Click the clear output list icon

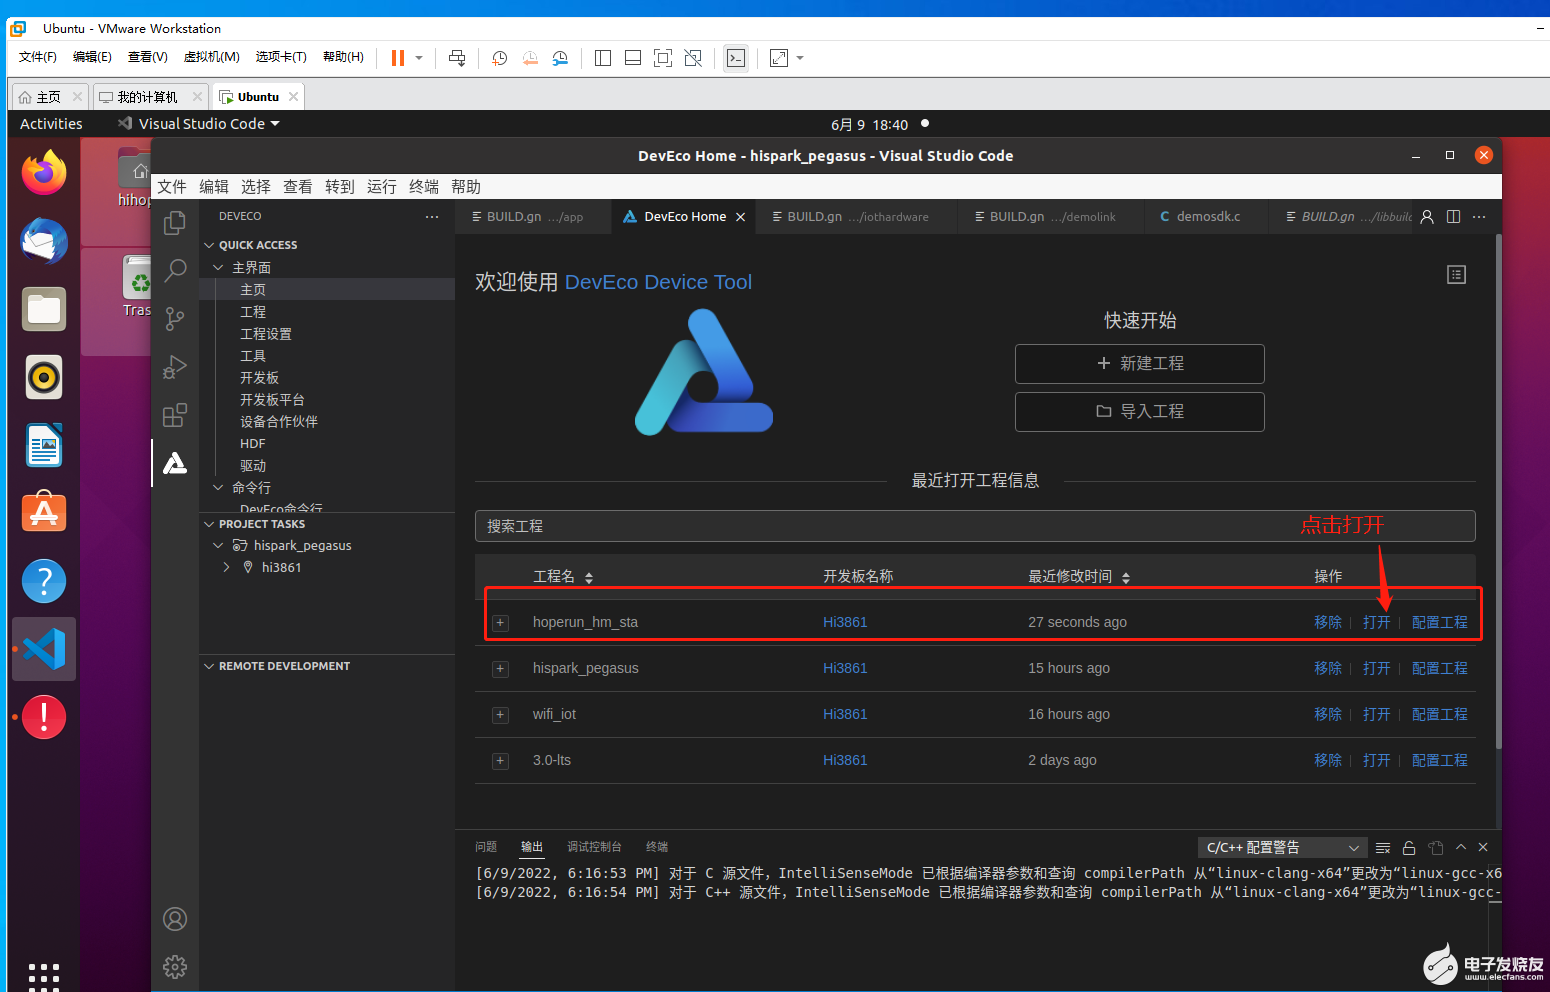click(x=1383, y=848)
